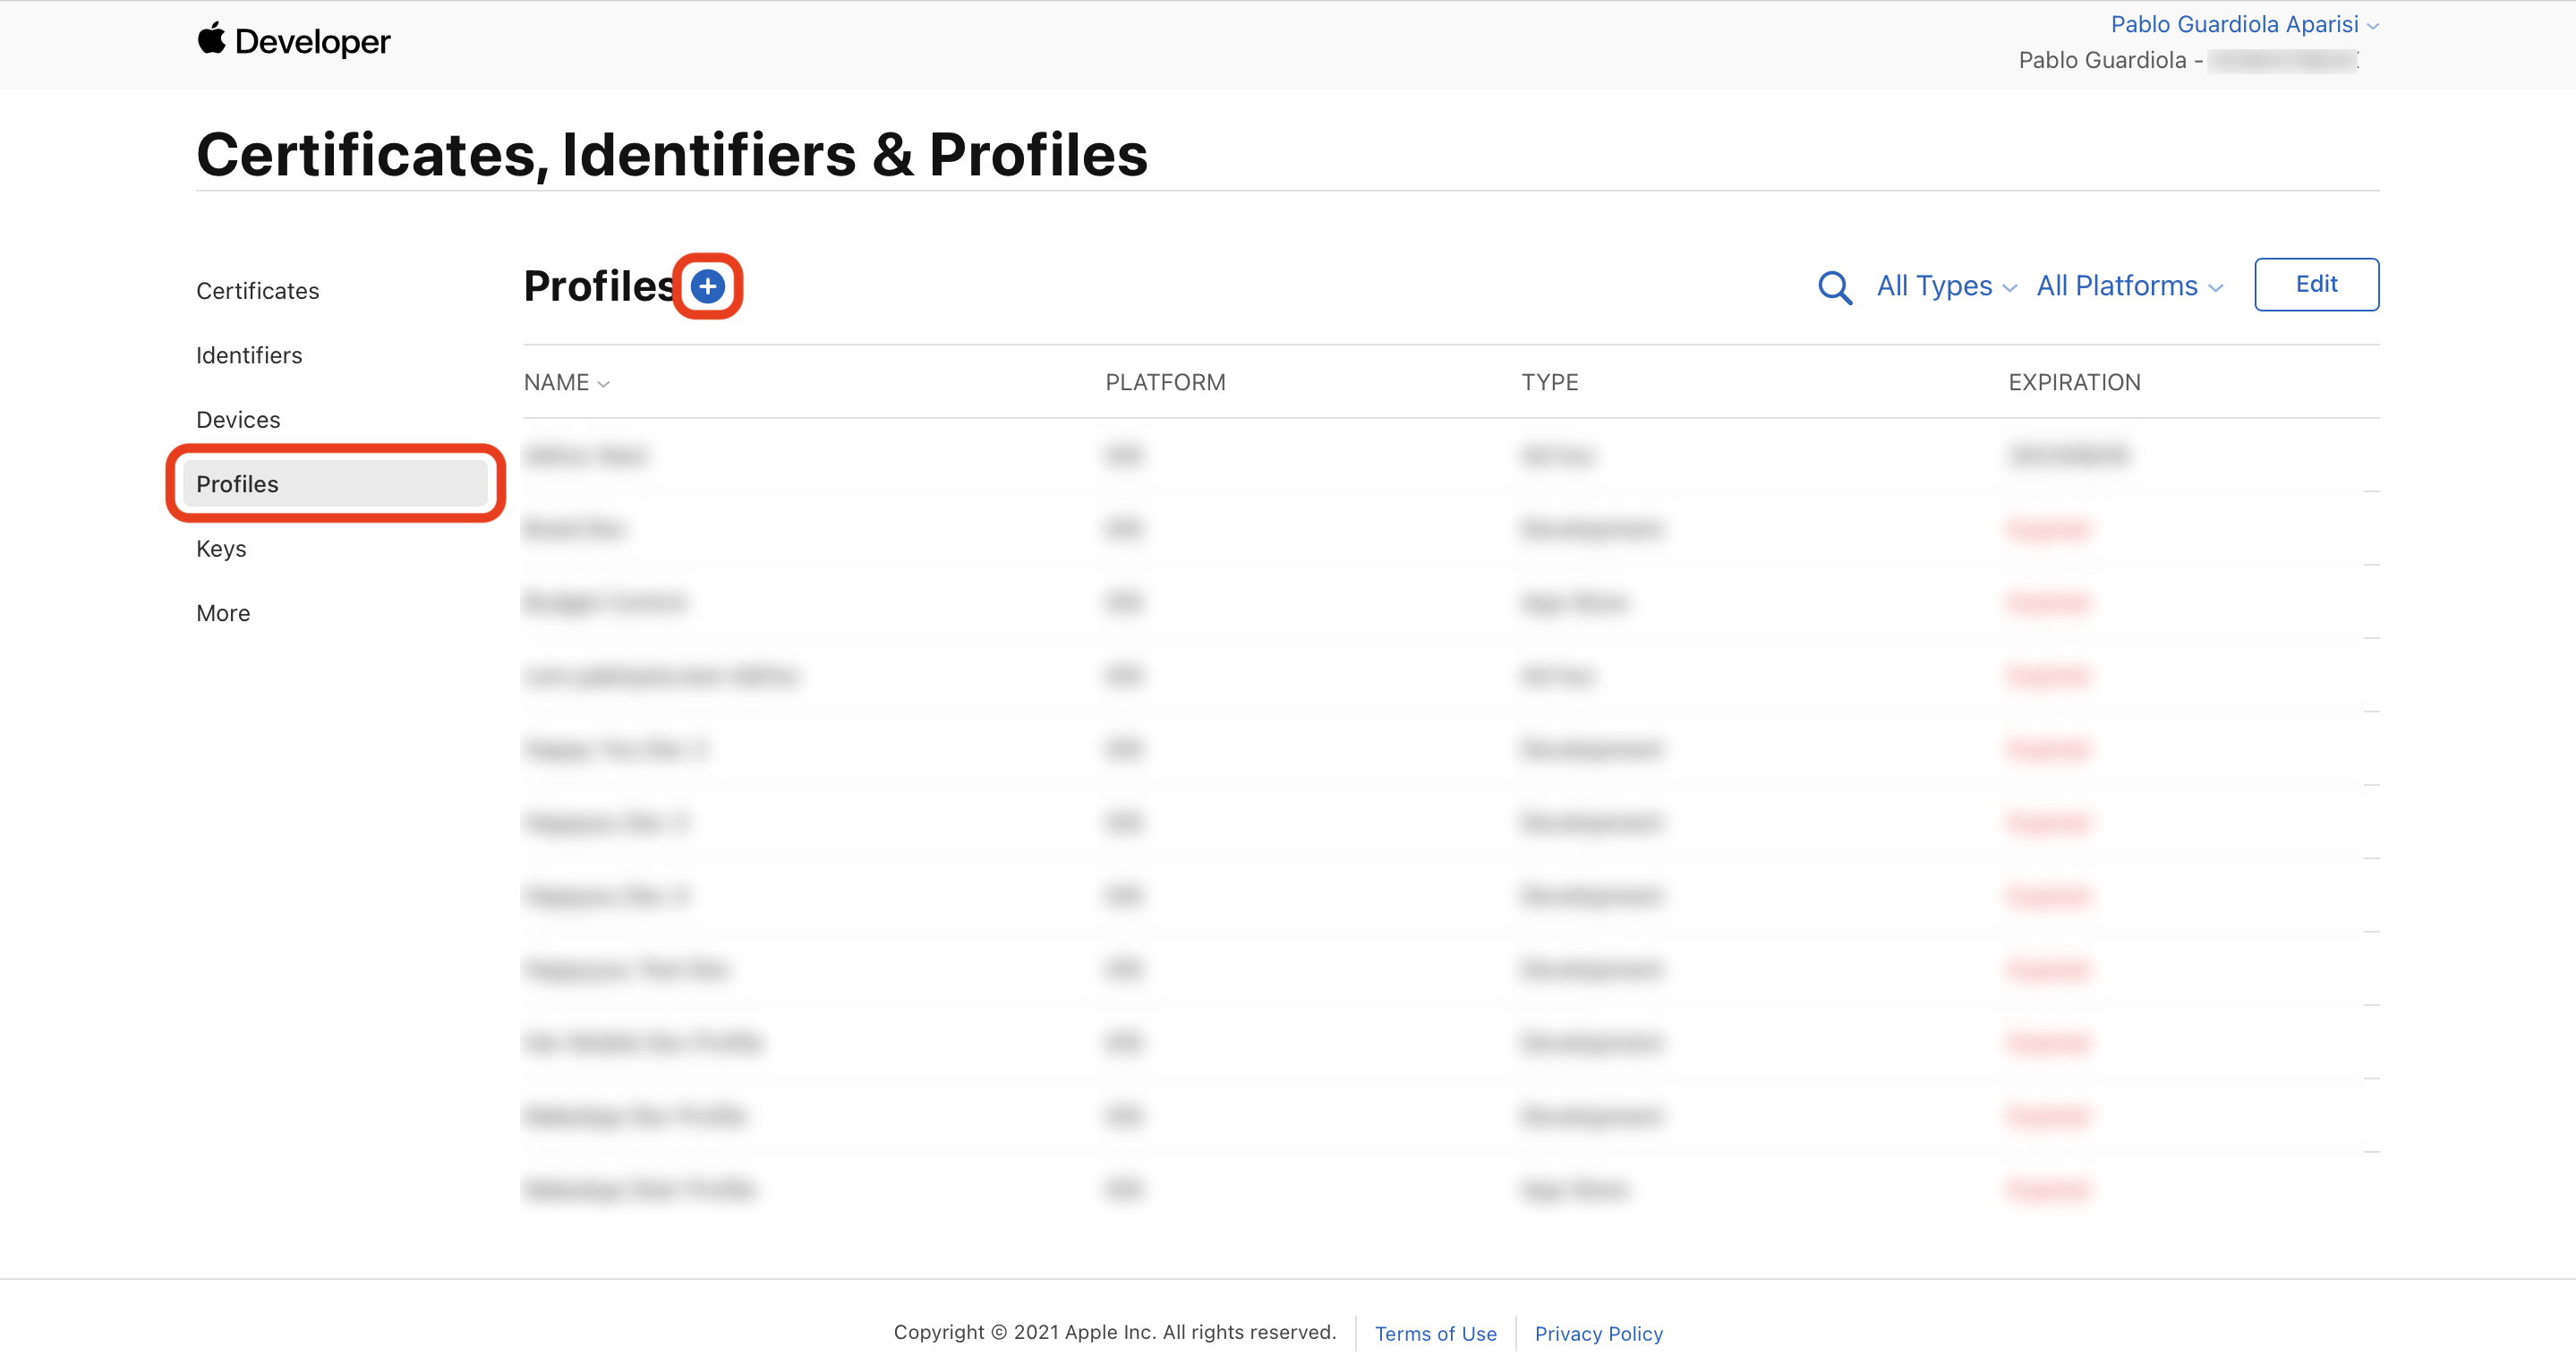Click the PLATFORM column header
Screen dimensions: 2576x1364
pyautogui.click(x=1165, y=382)
